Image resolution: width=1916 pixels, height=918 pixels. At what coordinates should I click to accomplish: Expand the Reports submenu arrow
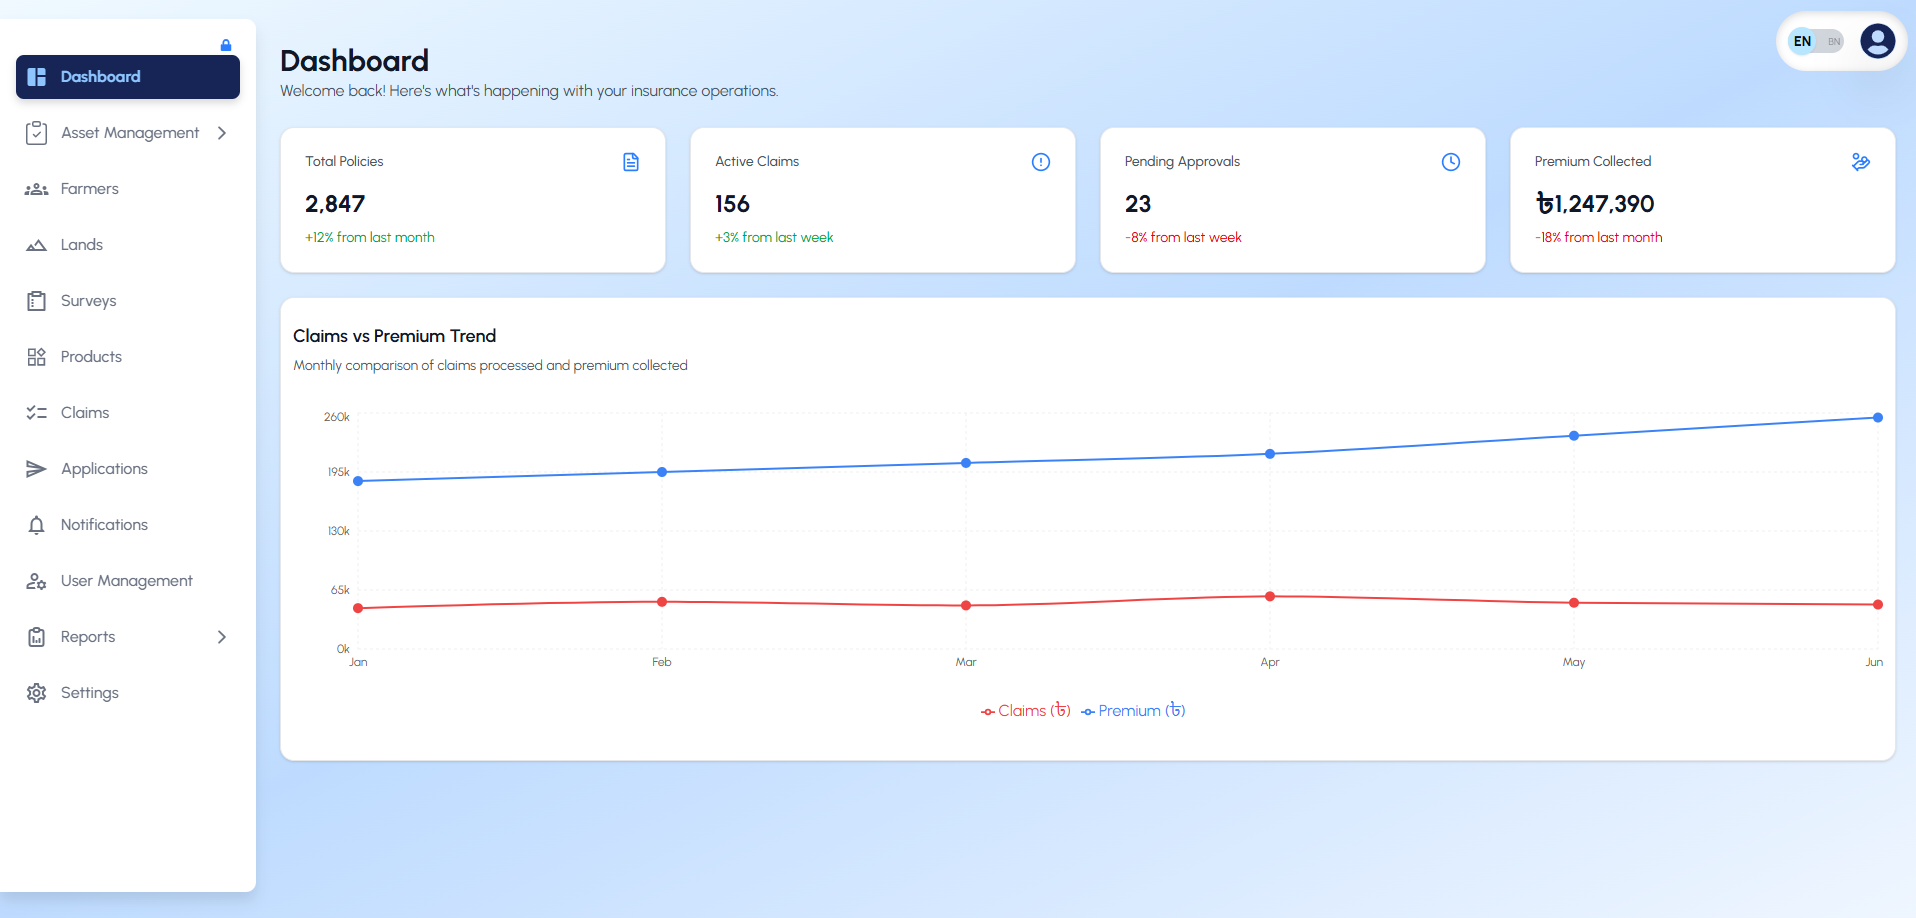(222, 637)
